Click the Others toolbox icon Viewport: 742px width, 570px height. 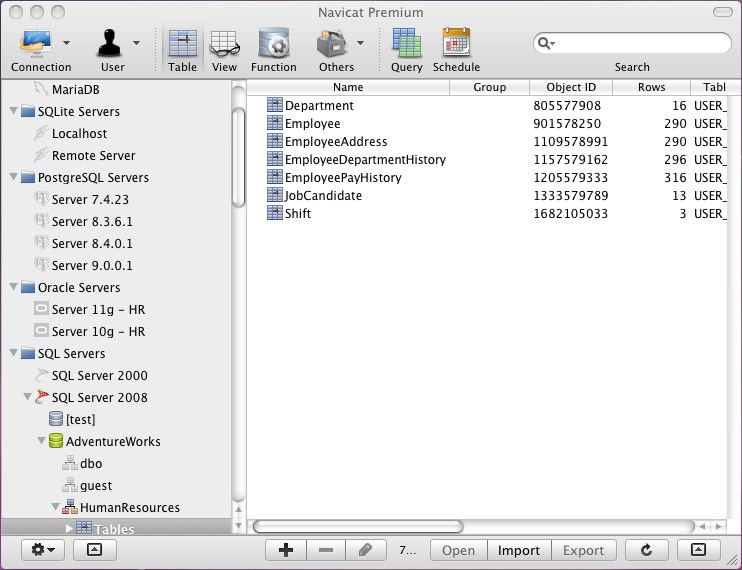[x=332, y=44]
